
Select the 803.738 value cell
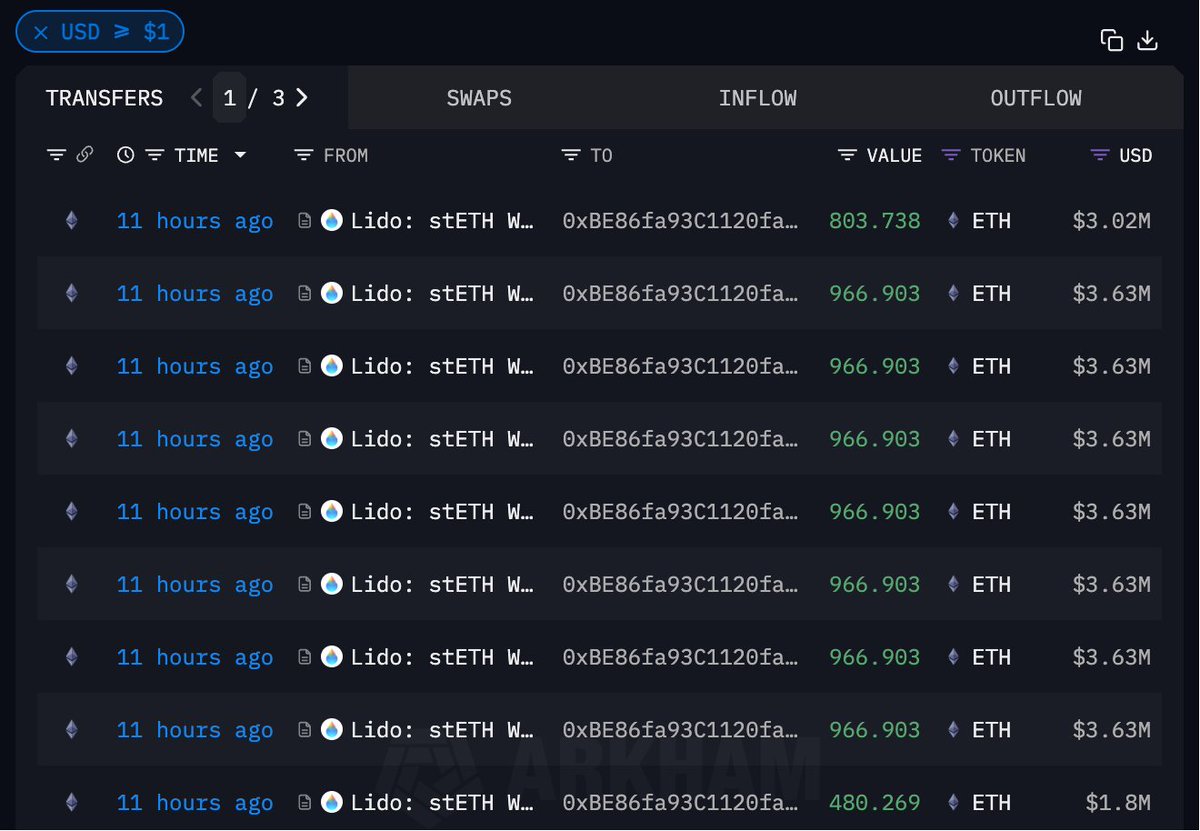875,221
